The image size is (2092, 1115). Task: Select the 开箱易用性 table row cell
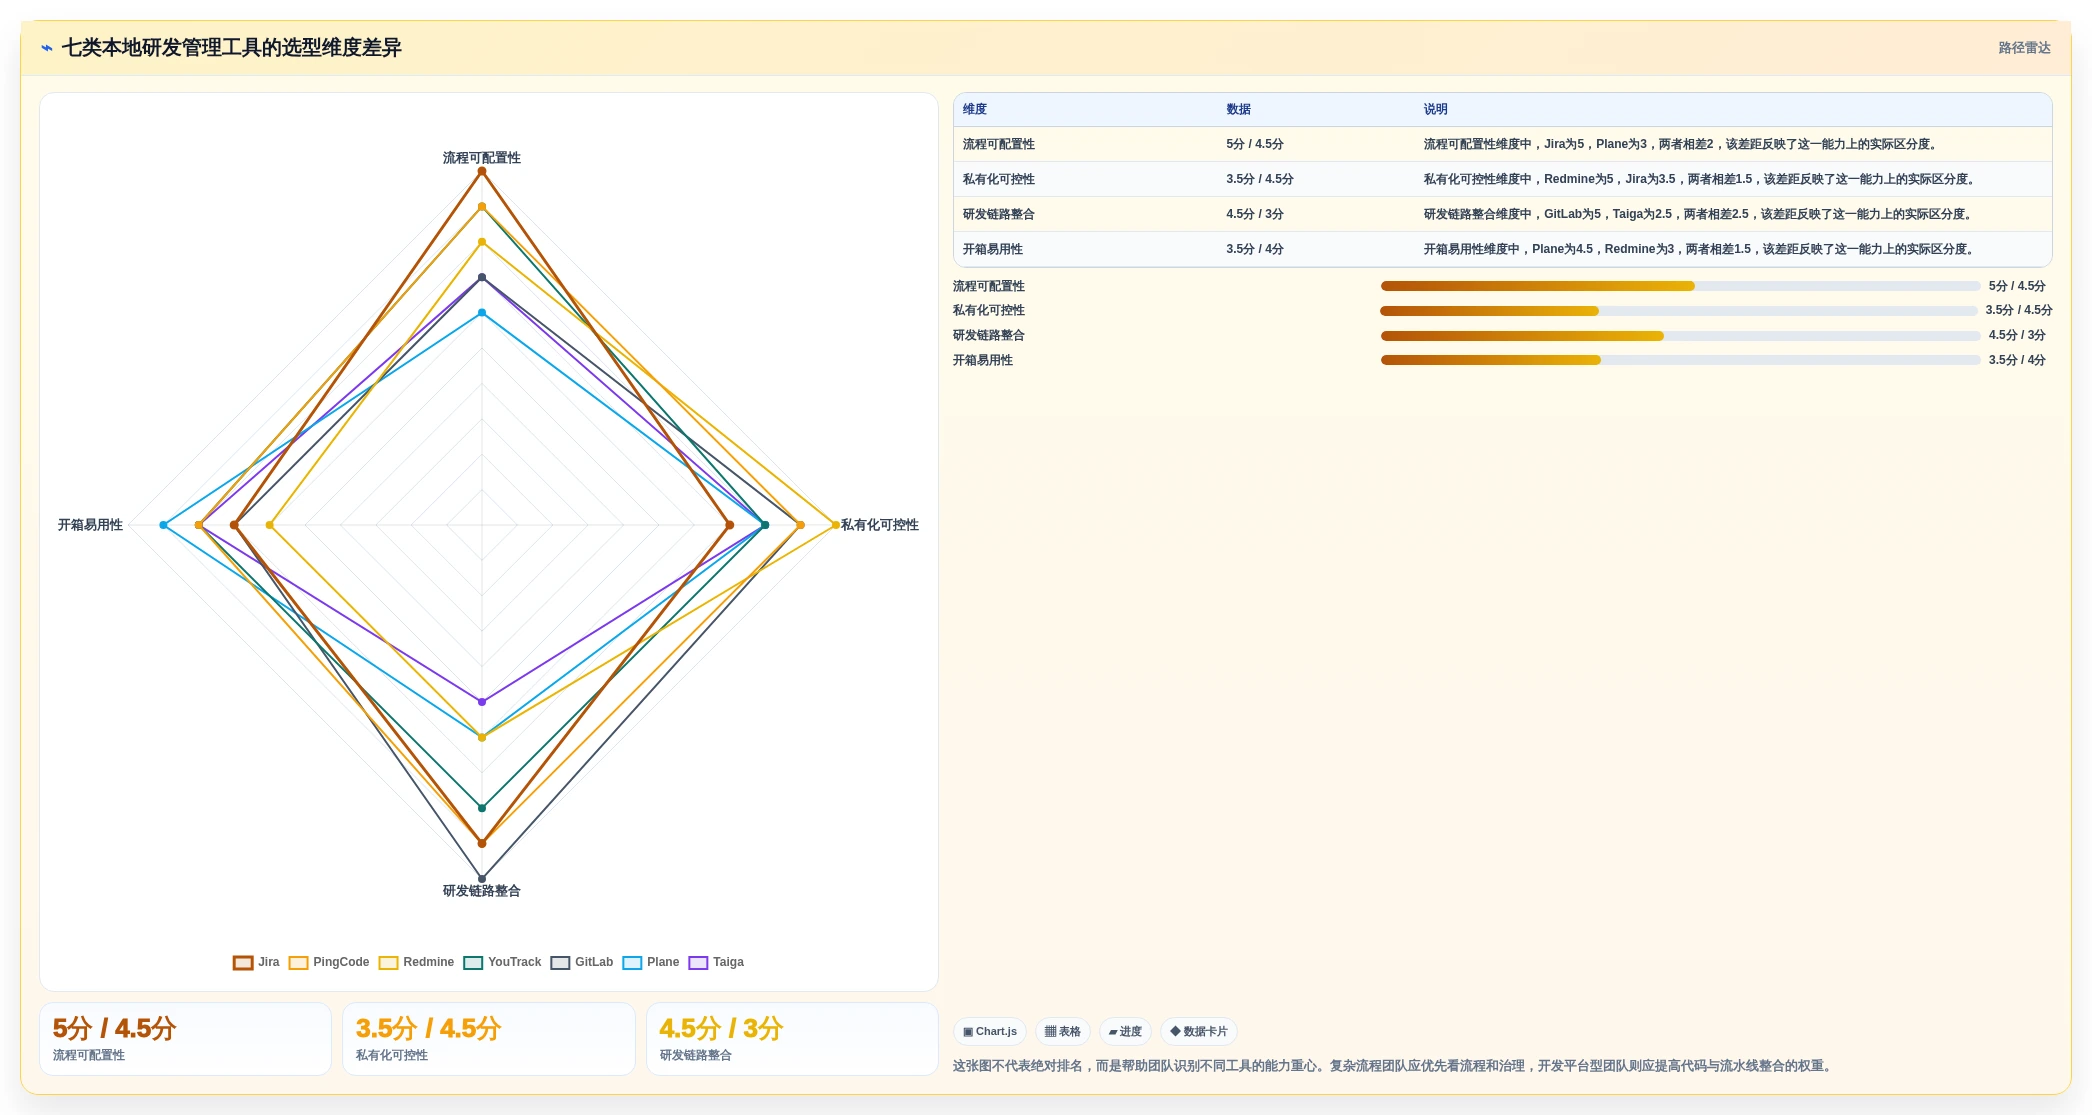993,249
